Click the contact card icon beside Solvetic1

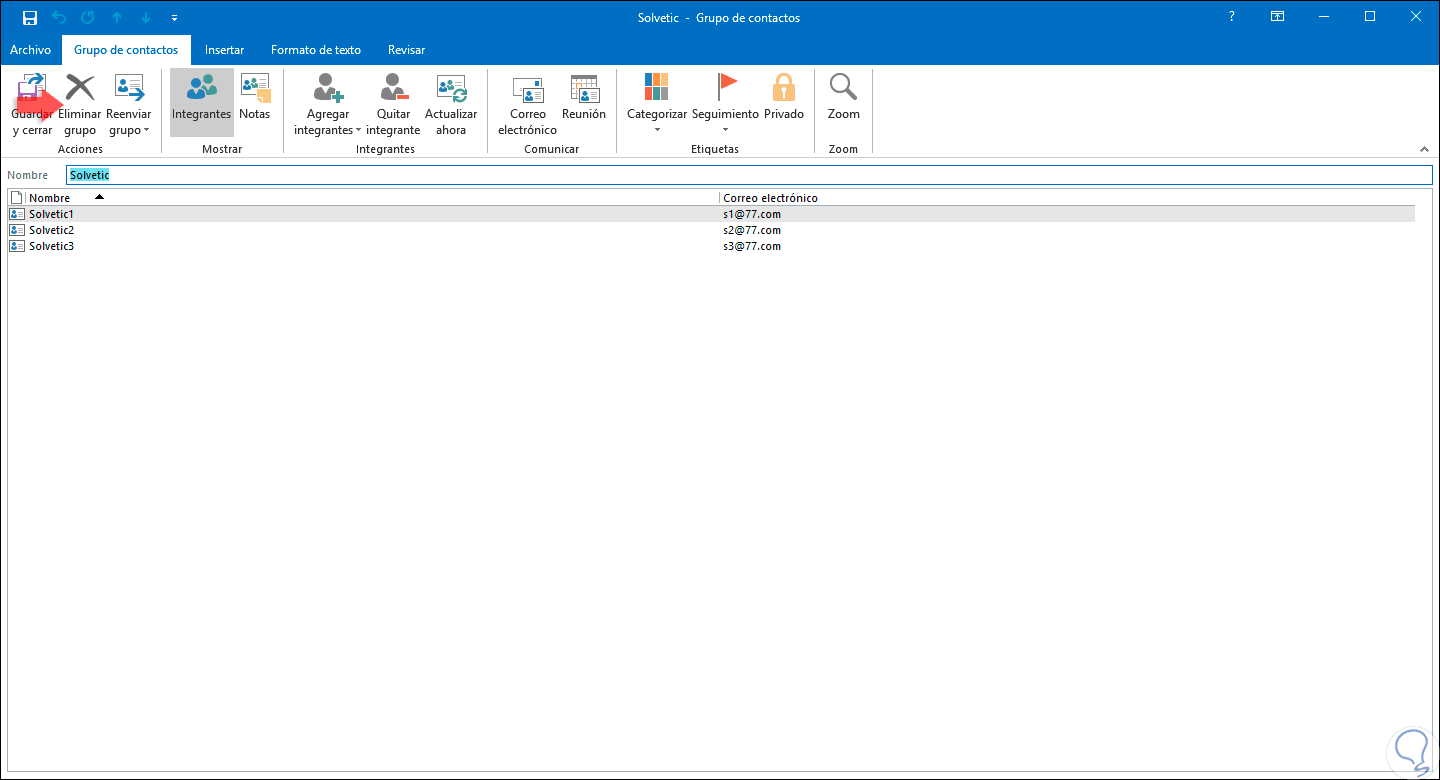tap(16, 214)
